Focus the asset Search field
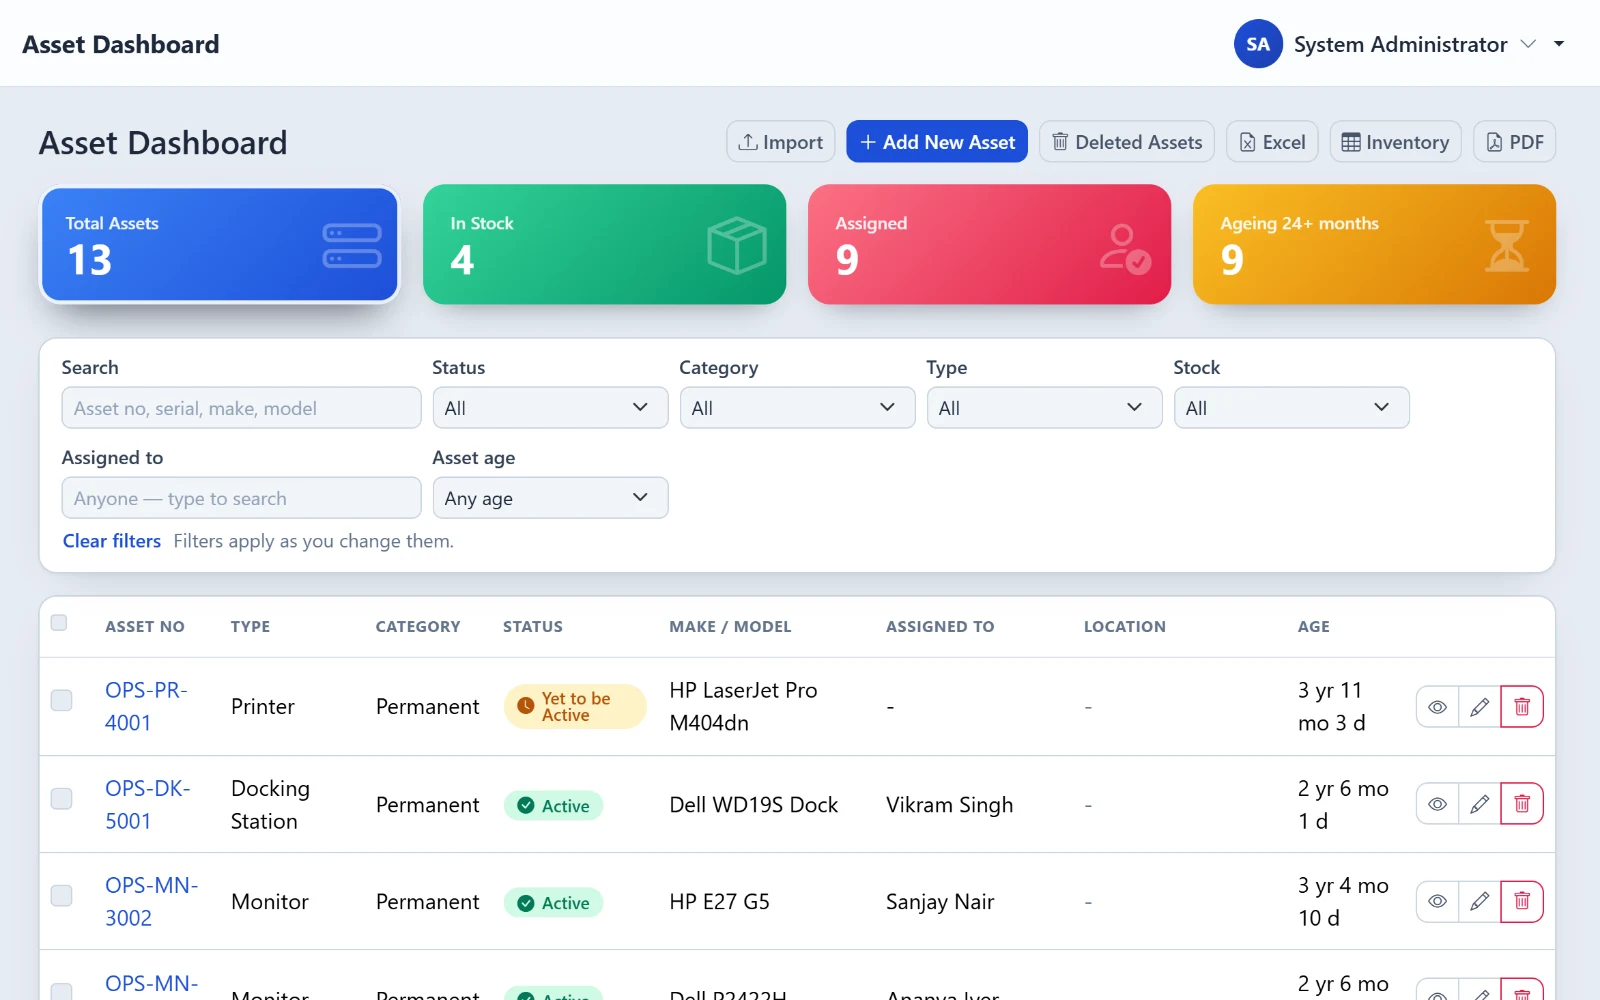 [x=241, y=408]
